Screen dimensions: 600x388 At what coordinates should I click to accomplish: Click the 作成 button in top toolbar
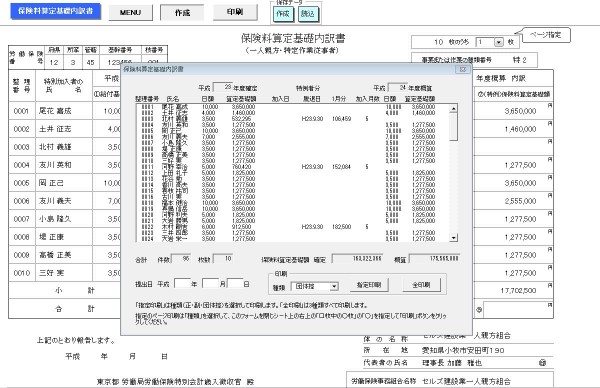coord(182,13)
